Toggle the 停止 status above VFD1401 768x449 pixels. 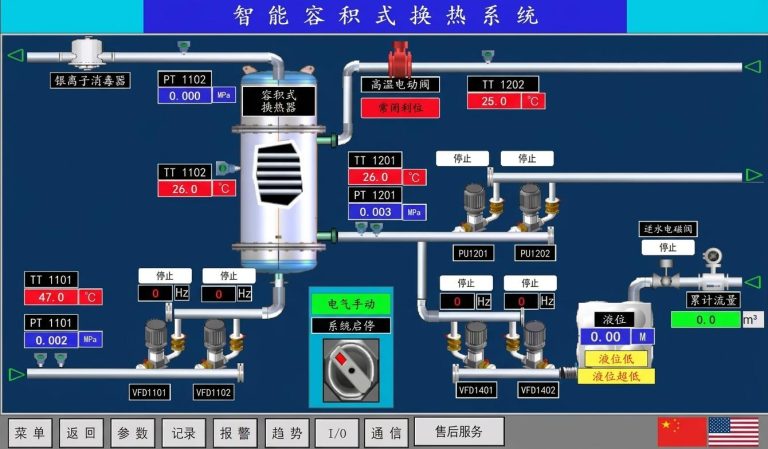click(466, 283)
